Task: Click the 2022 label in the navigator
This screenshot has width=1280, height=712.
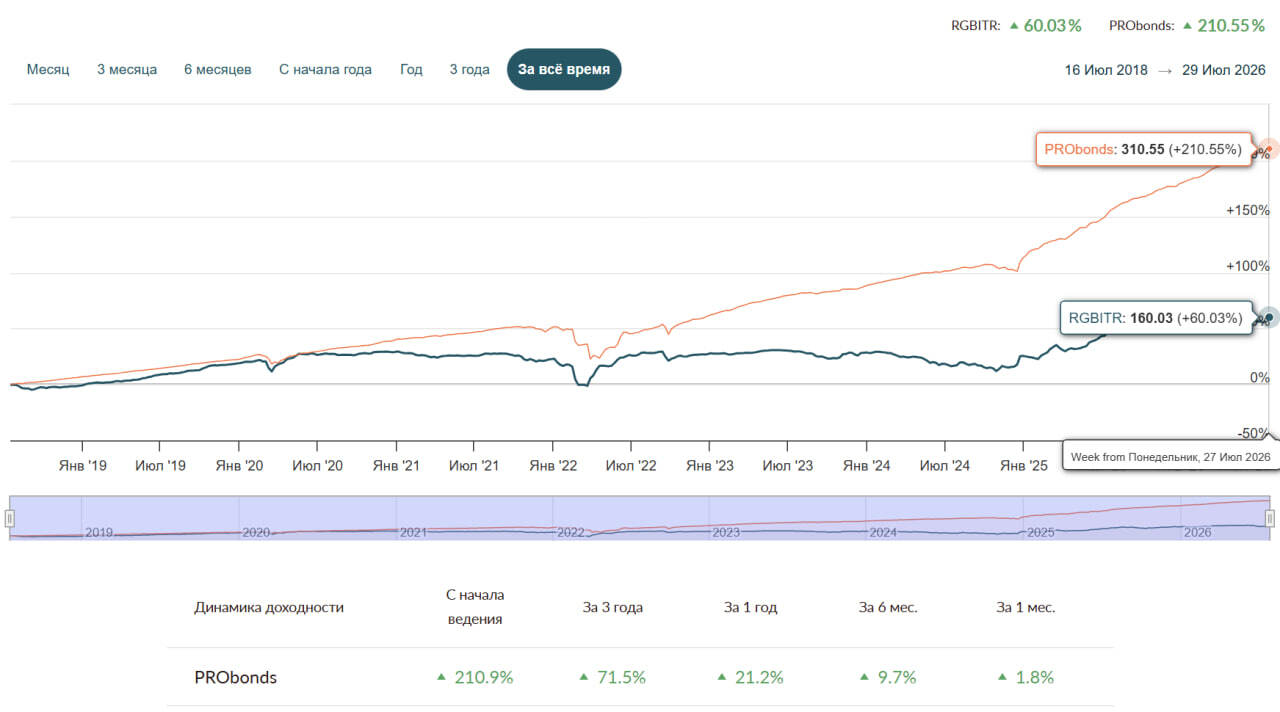Action: pyautogui.click(x=570, y=532)
